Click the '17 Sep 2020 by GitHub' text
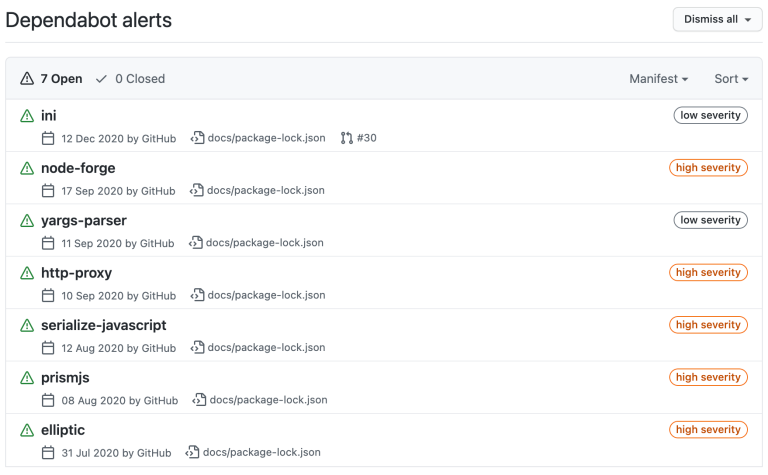Image resolution: width=768 pixels, height=475 pixels. click(x=118, y=191)
